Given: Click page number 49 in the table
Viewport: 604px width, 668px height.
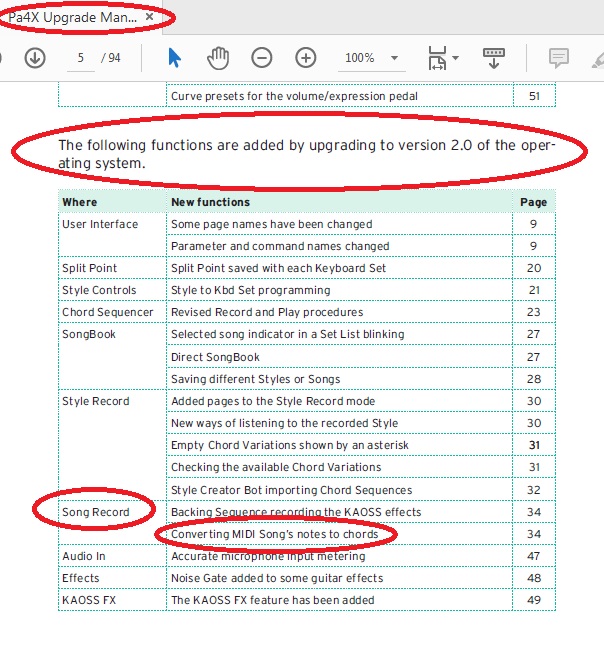Looking at the screenshot, I should click(534, 600).
